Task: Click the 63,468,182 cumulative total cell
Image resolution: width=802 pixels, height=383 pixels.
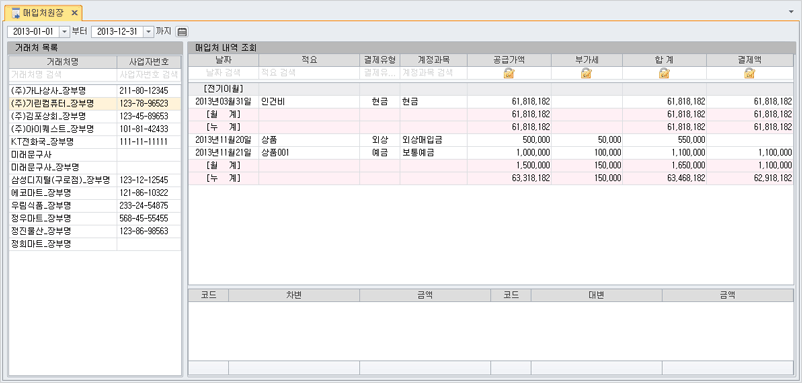Action: click(x=664, y=178)
